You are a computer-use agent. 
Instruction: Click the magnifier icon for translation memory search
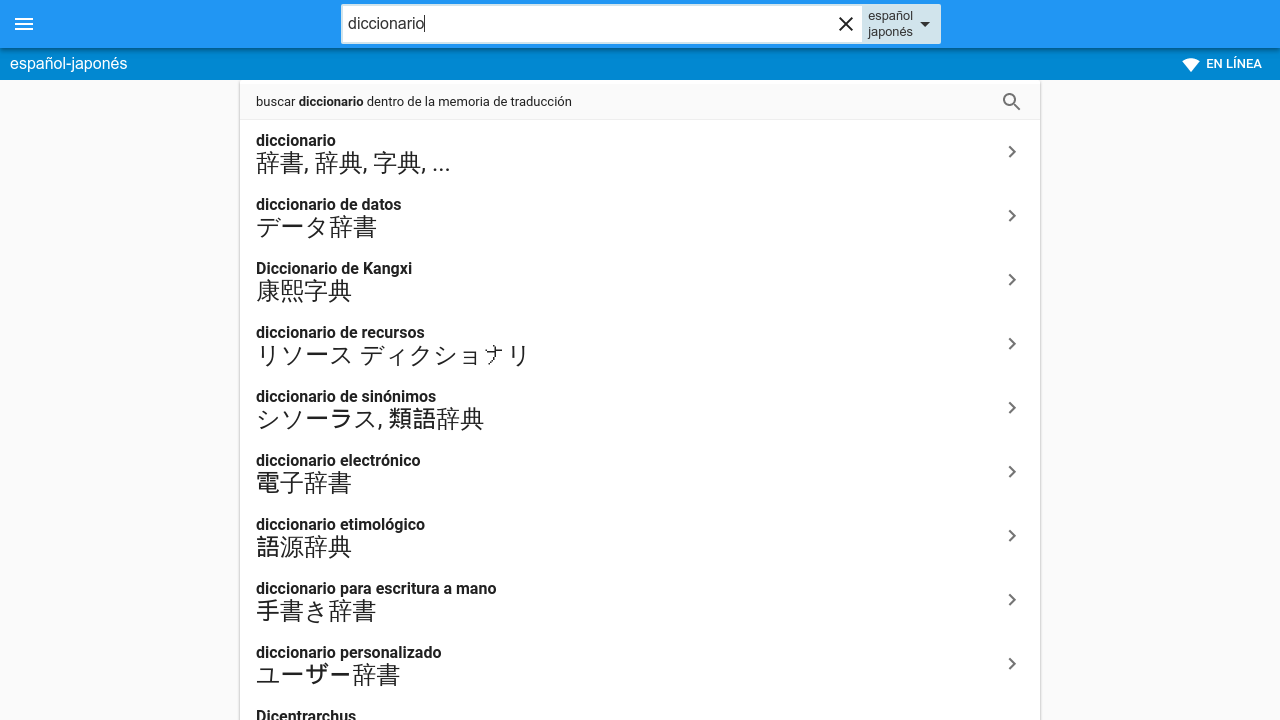pyautogui.click(x=1012, y=101)
